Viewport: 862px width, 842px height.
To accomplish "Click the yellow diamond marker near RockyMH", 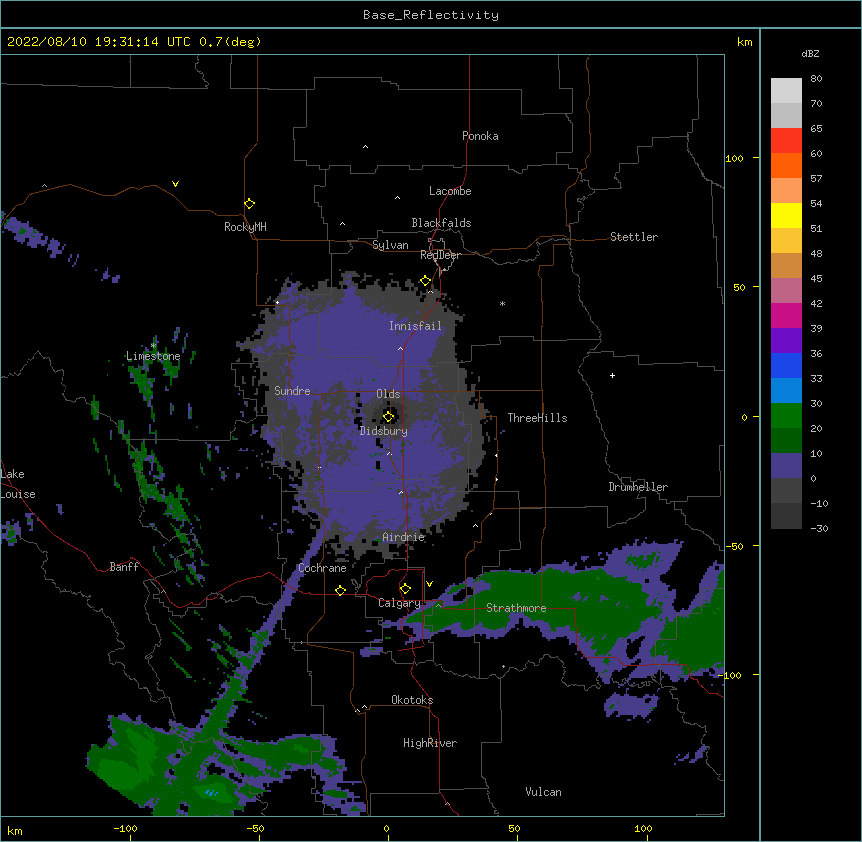I will pos(249,204).
